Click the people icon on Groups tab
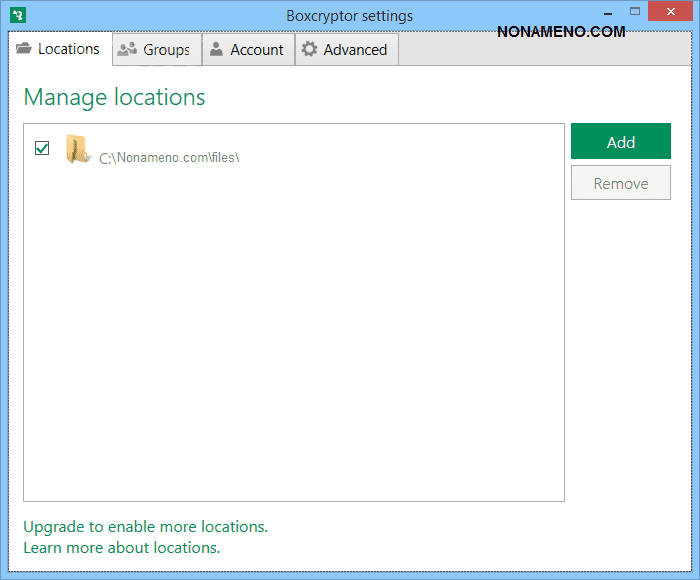 (x=127, y=50)
